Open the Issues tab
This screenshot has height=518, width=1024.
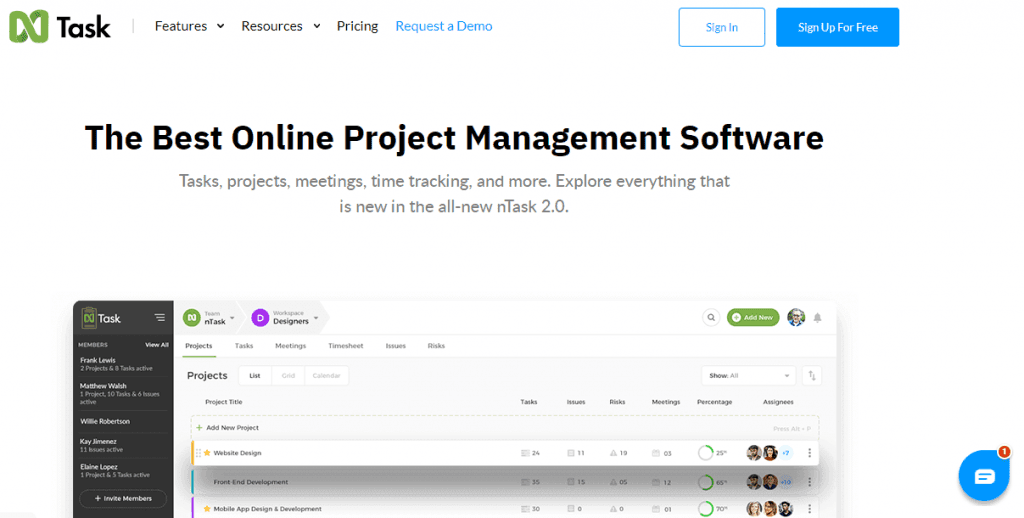point(396,346)
